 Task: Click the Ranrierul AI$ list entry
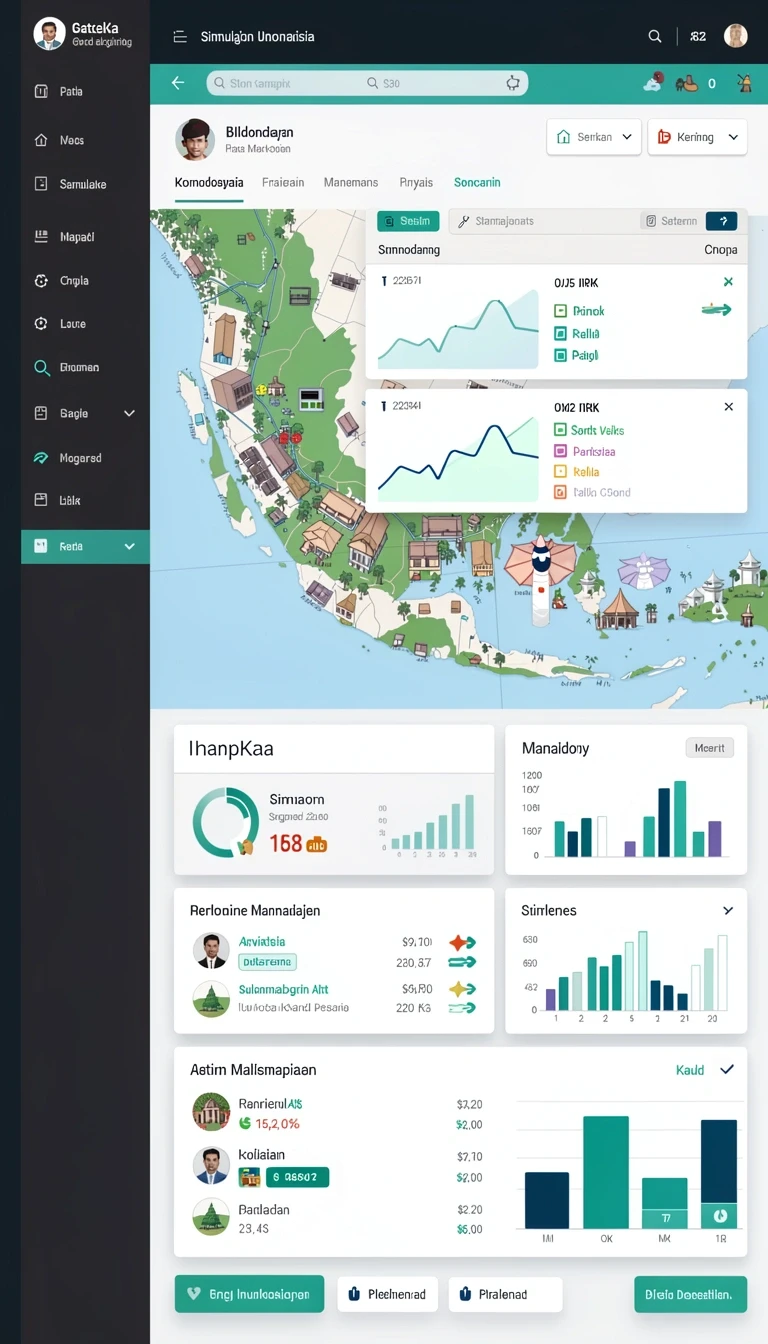click(335, 1113)
